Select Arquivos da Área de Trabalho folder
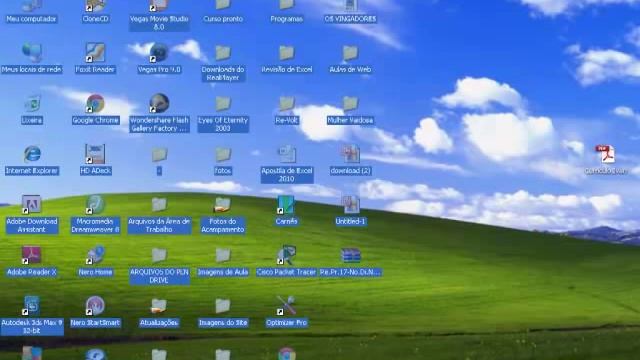The height and width of the screenshot is (360, 640). click(x=159, y=205)
